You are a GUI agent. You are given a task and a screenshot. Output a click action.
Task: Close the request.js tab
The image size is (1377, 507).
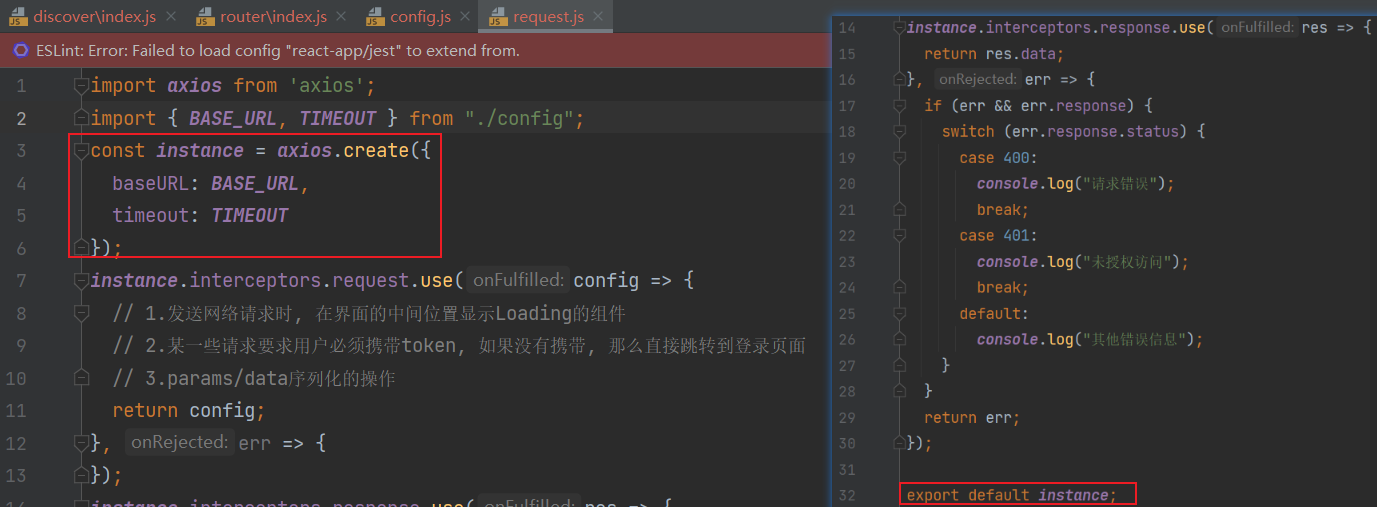coord(598,17)
